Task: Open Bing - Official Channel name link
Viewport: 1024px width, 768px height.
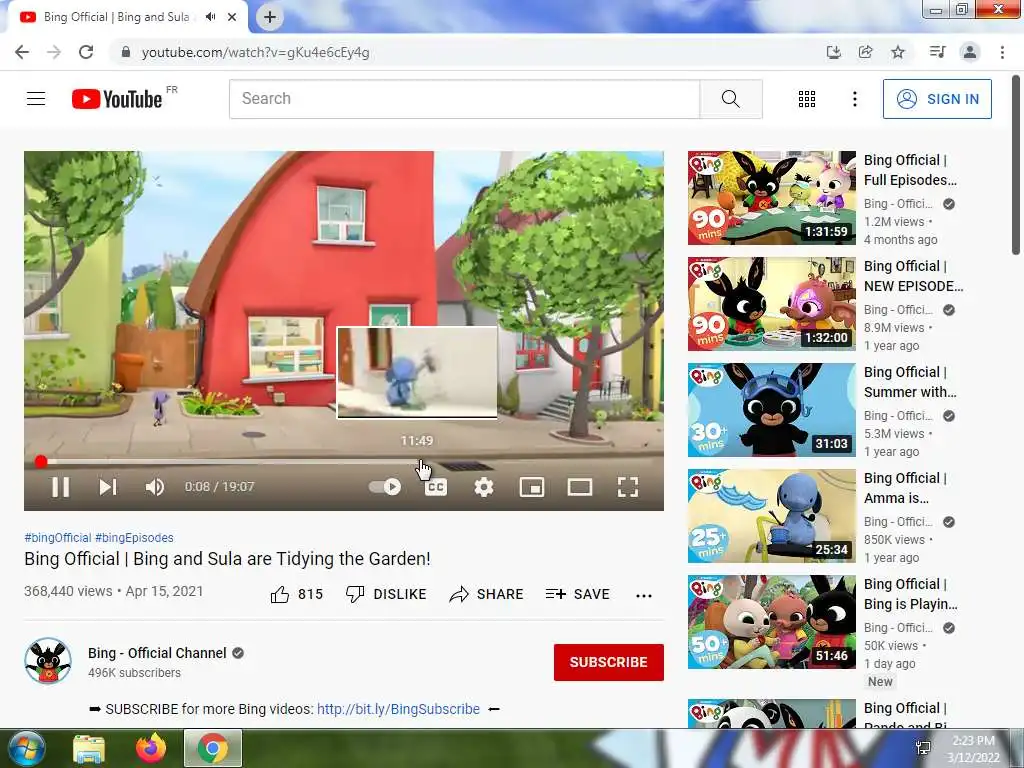Action: coord(157,653)
